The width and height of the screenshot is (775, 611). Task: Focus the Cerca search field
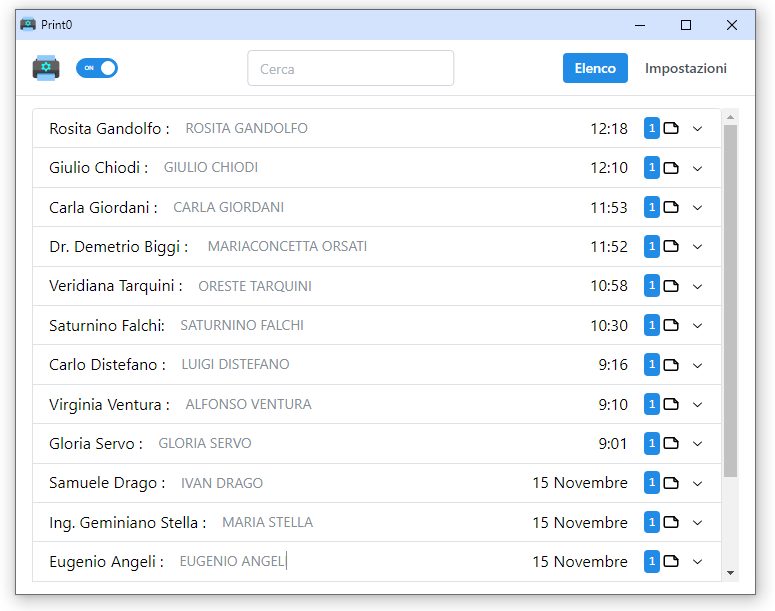coord(351,69)
